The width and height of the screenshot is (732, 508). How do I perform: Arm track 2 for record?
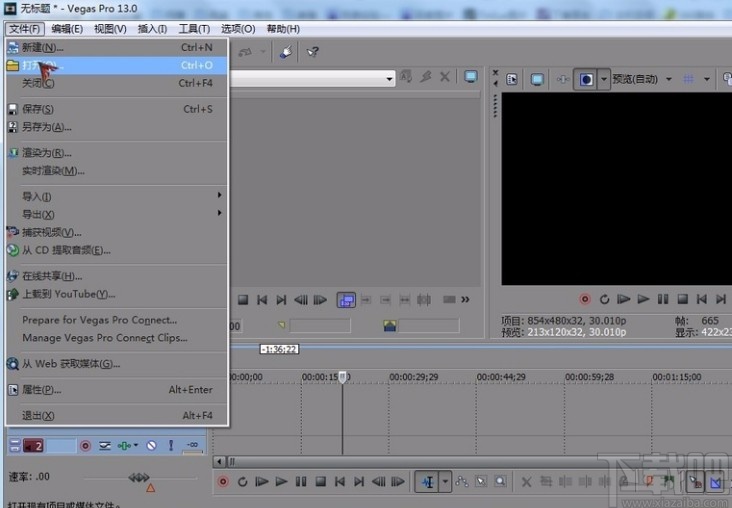(85, 446)
